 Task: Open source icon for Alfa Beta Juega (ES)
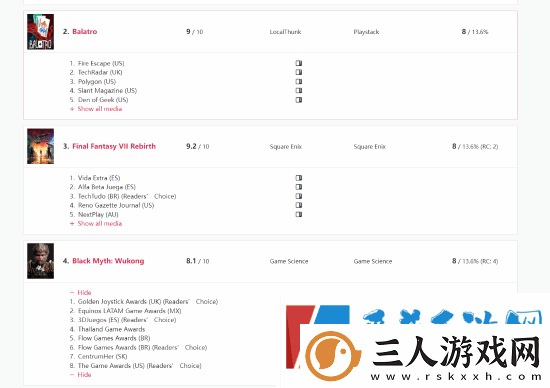coord(299,187)
